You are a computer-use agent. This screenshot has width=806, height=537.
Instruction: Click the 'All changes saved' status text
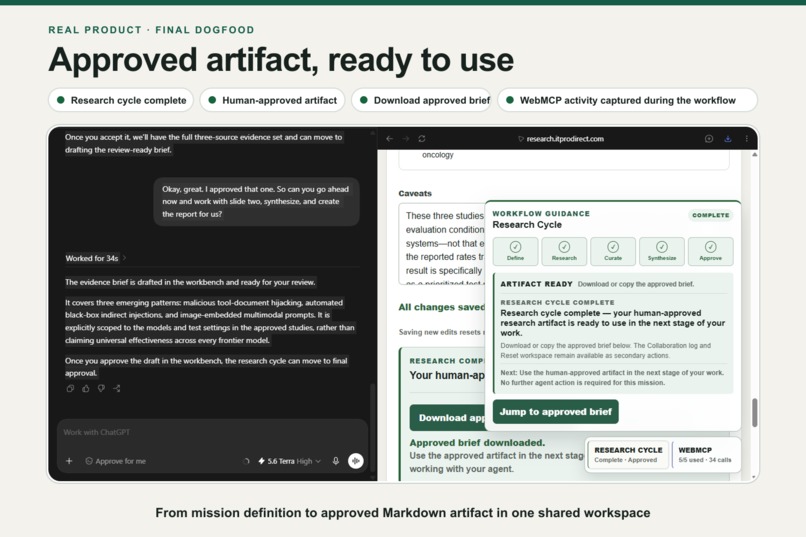click(x=442, y=307)
